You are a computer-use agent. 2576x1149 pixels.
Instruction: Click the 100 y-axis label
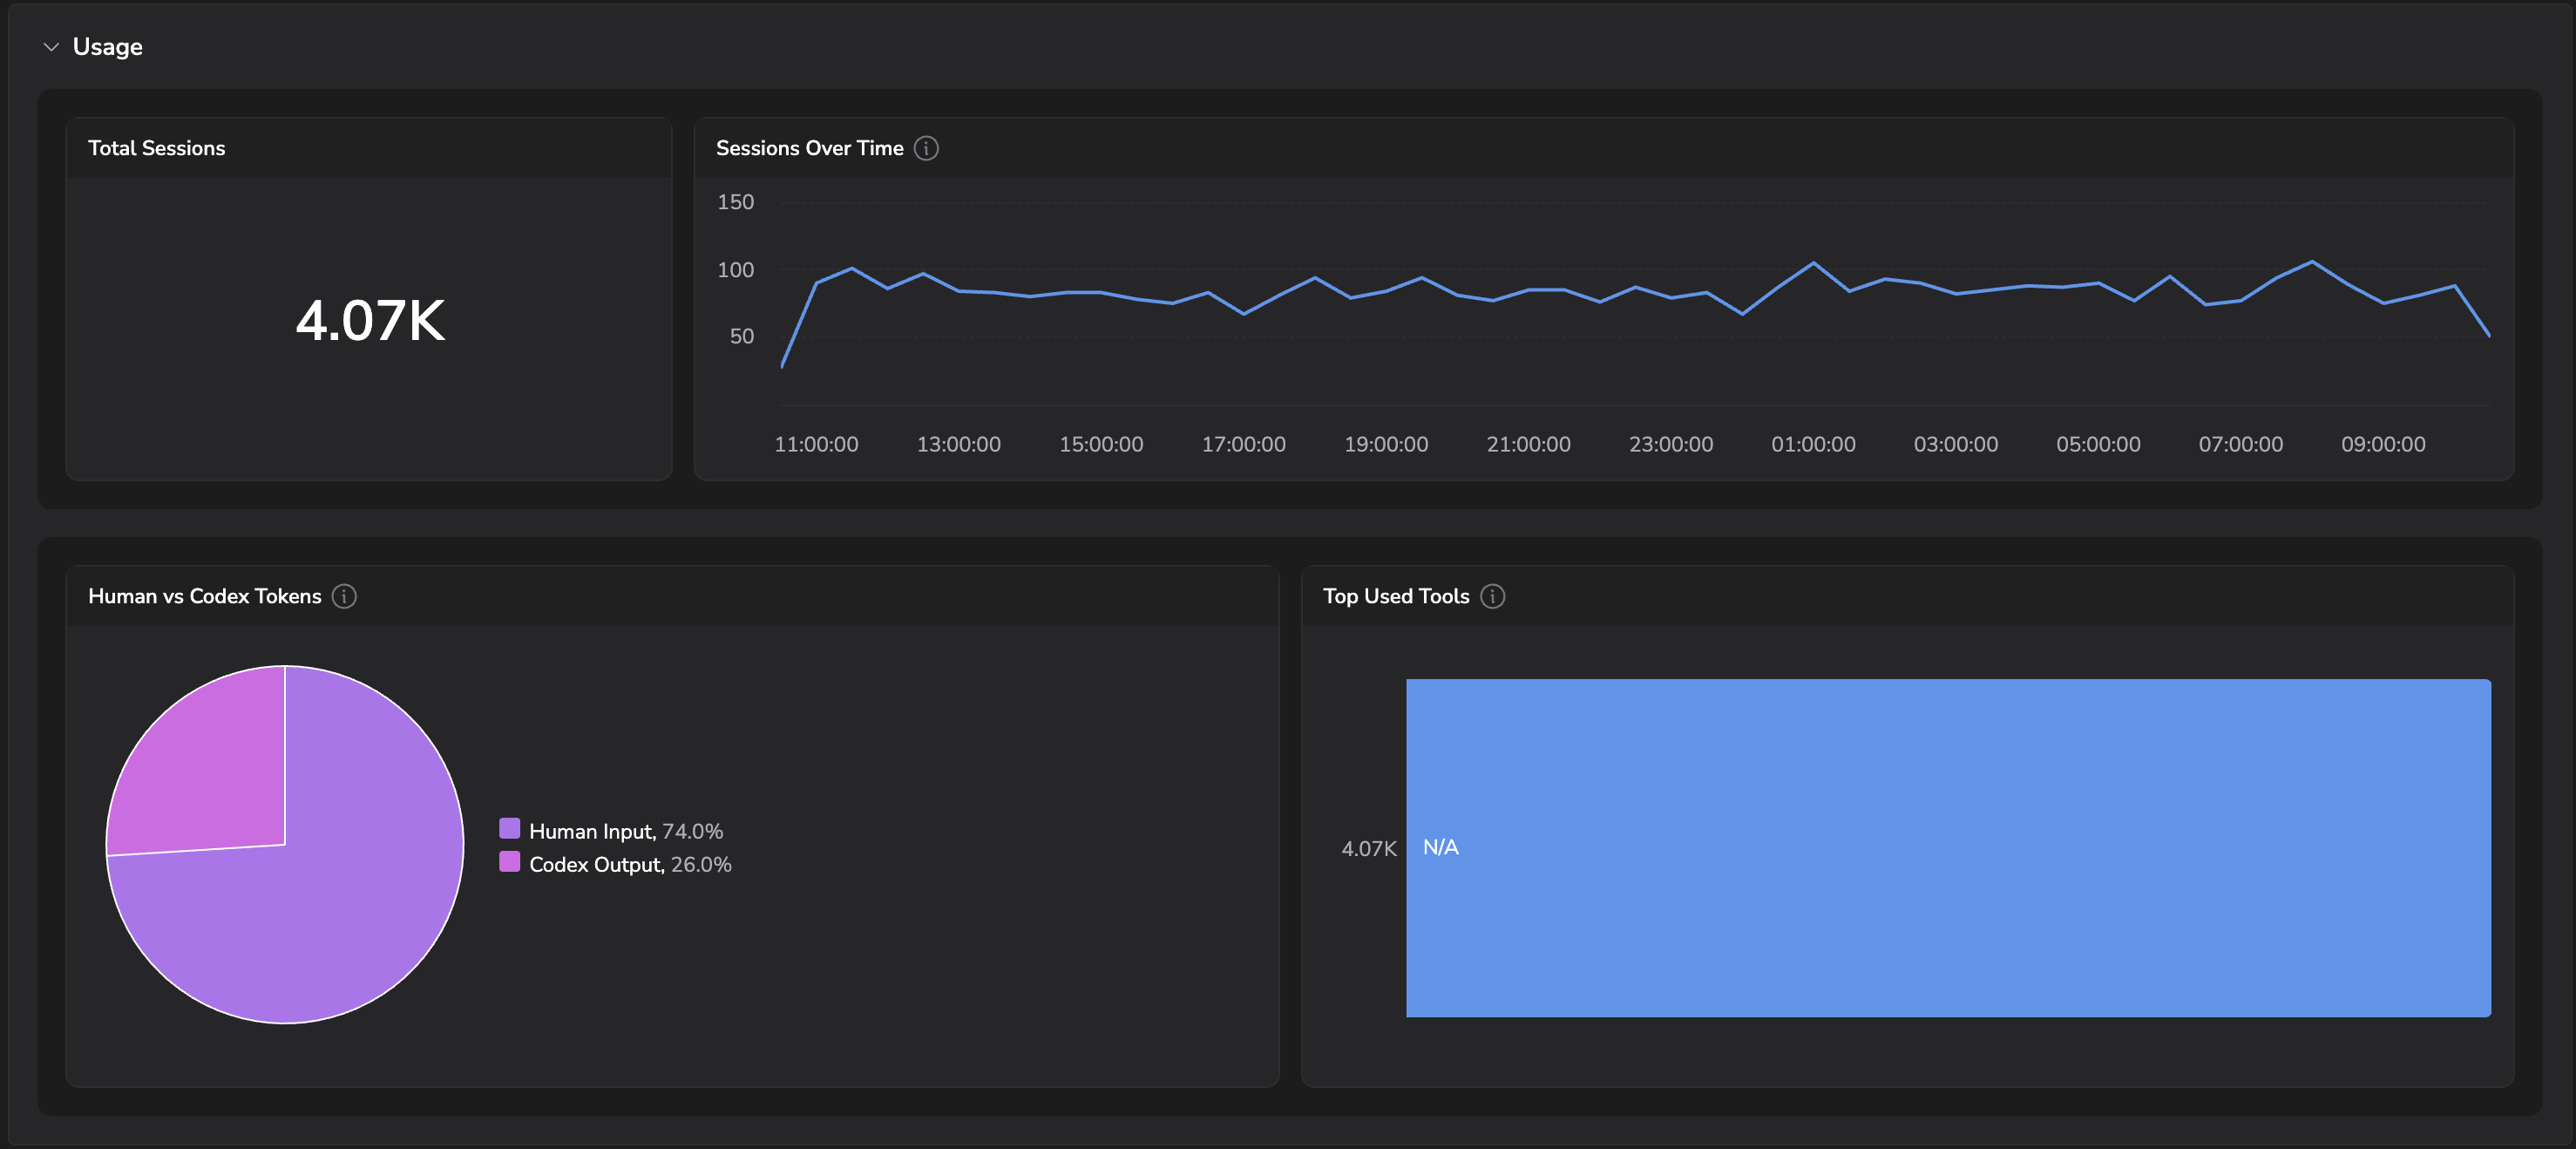pos(735,270)
